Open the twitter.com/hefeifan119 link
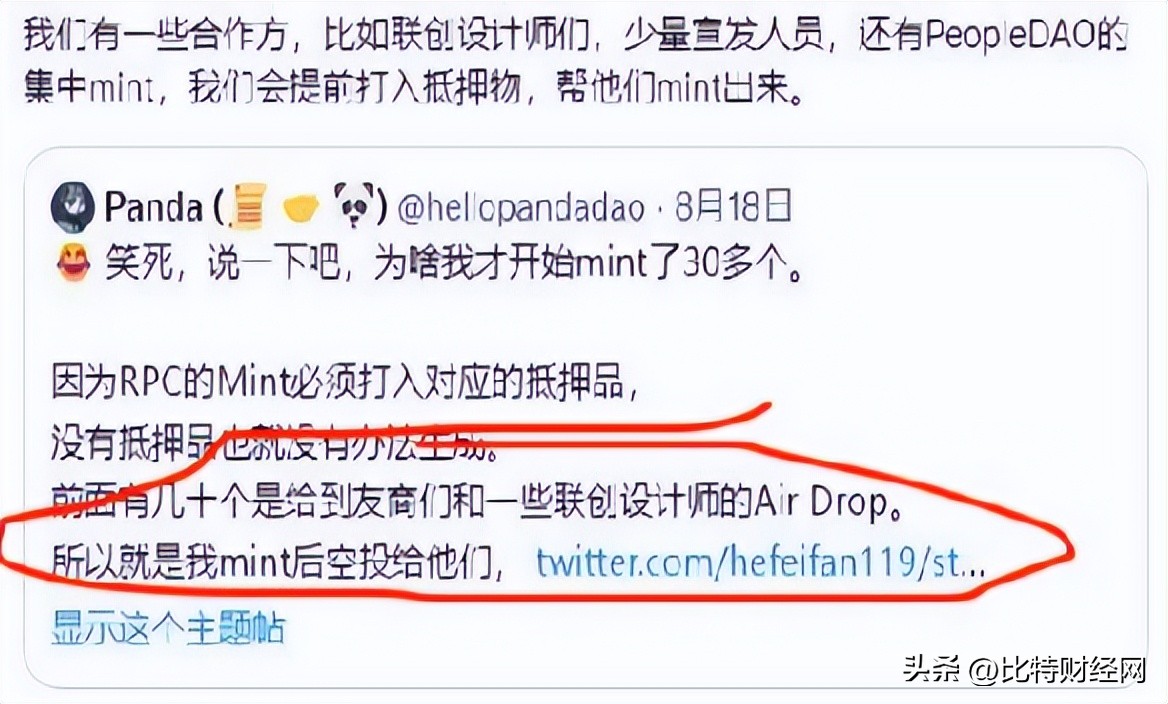Image resolution: width=1168 pixels, height=704 pixels. [761, 562]
